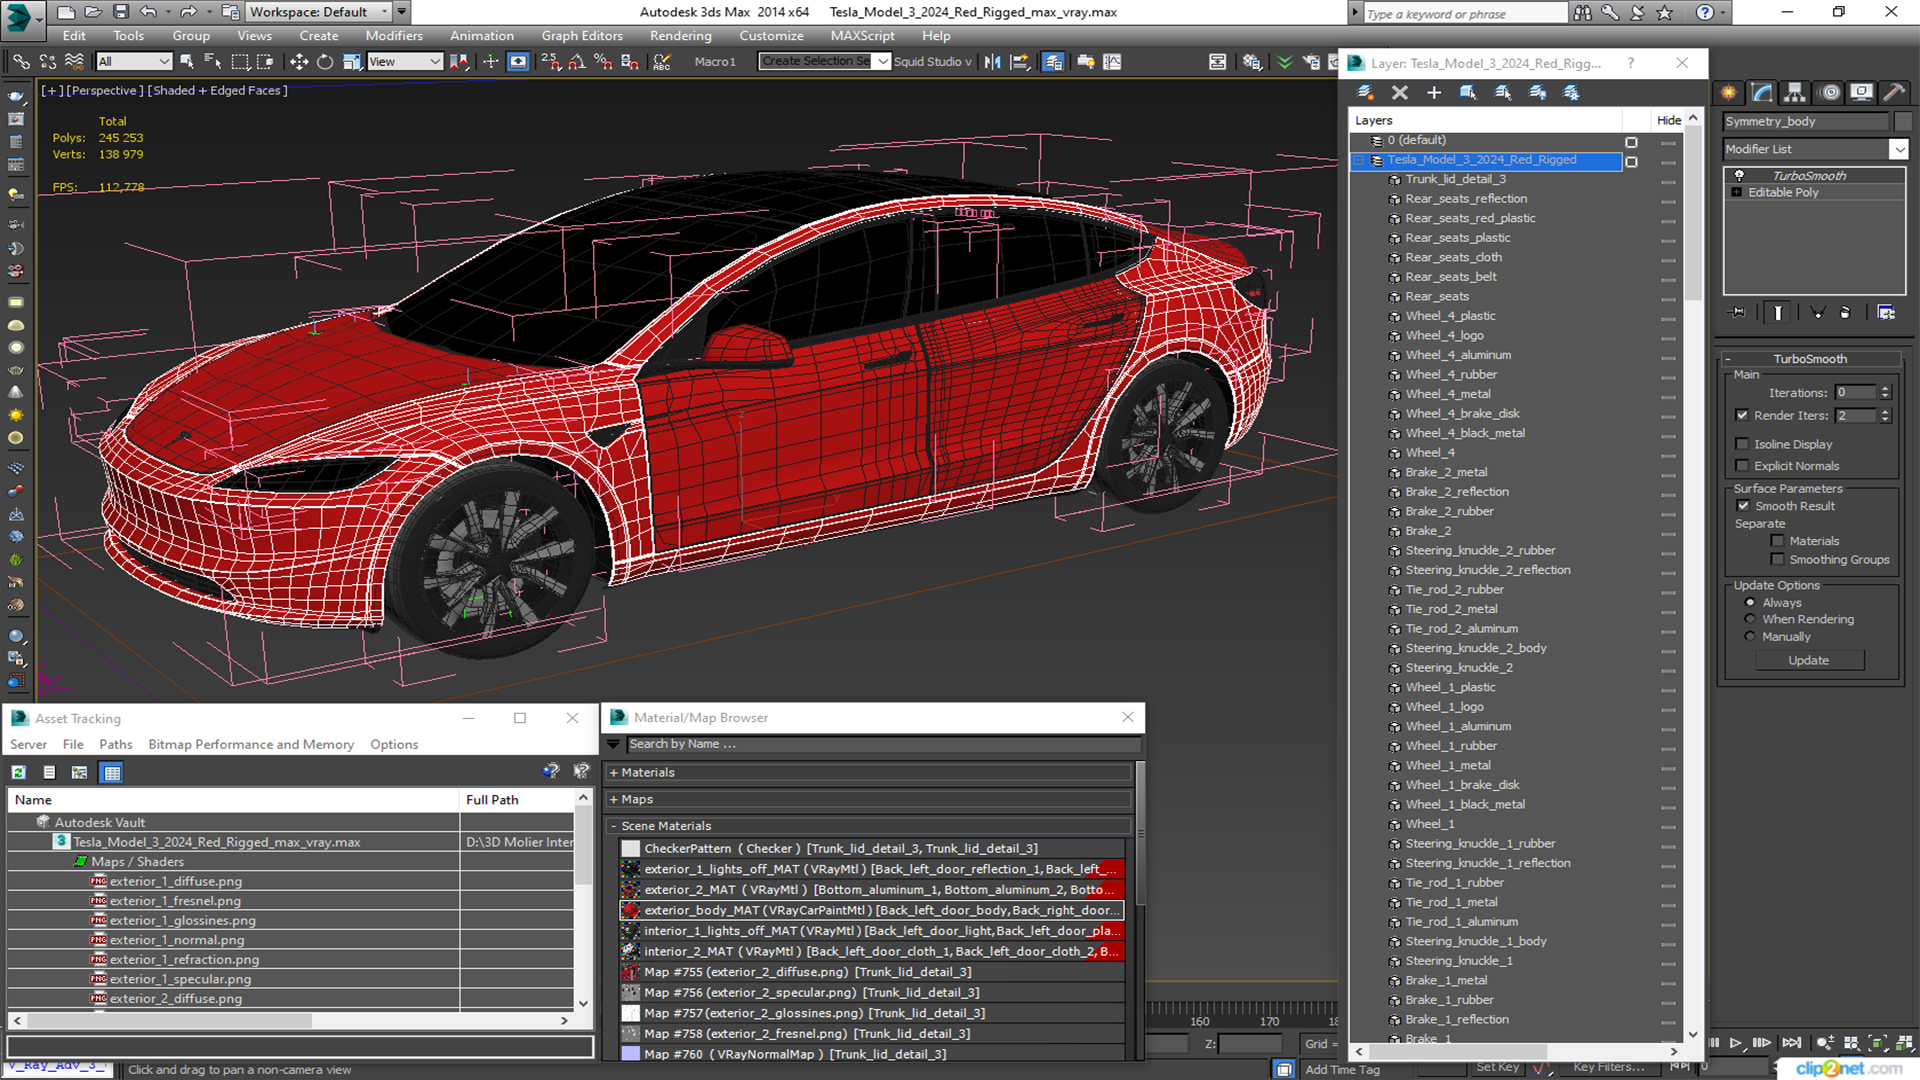The width and height of the screenshot is (1920, 1080).
Task: Click Manage Layers icon in main toolbar
Action: pos(1053,62)
